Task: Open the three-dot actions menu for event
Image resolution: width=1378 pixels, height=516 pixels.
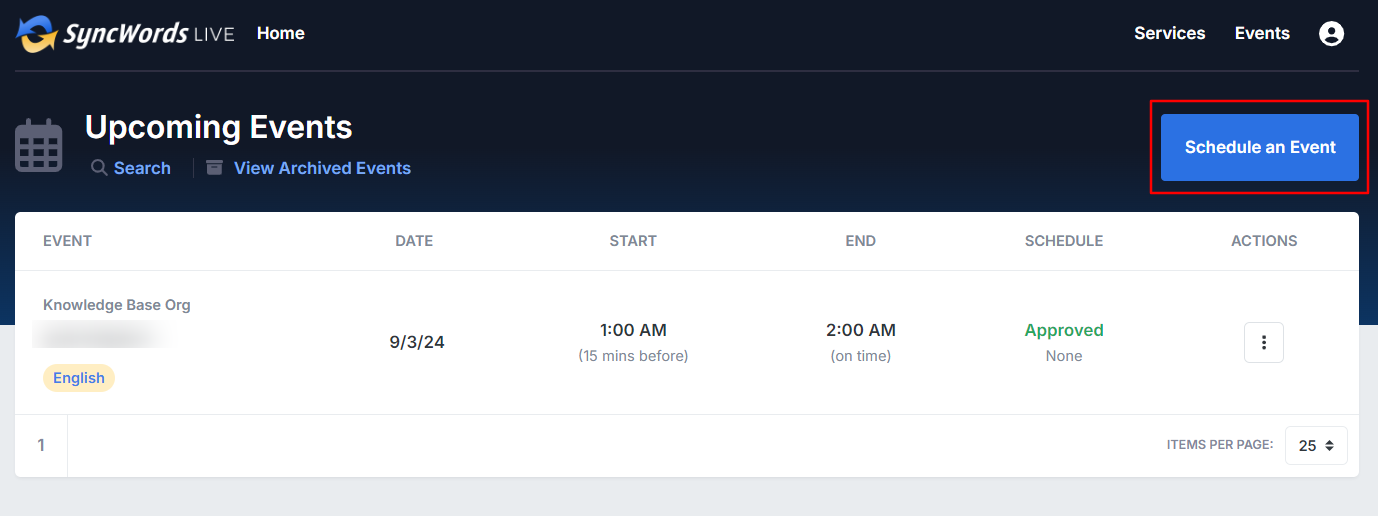Action: tap(1264, 342)
